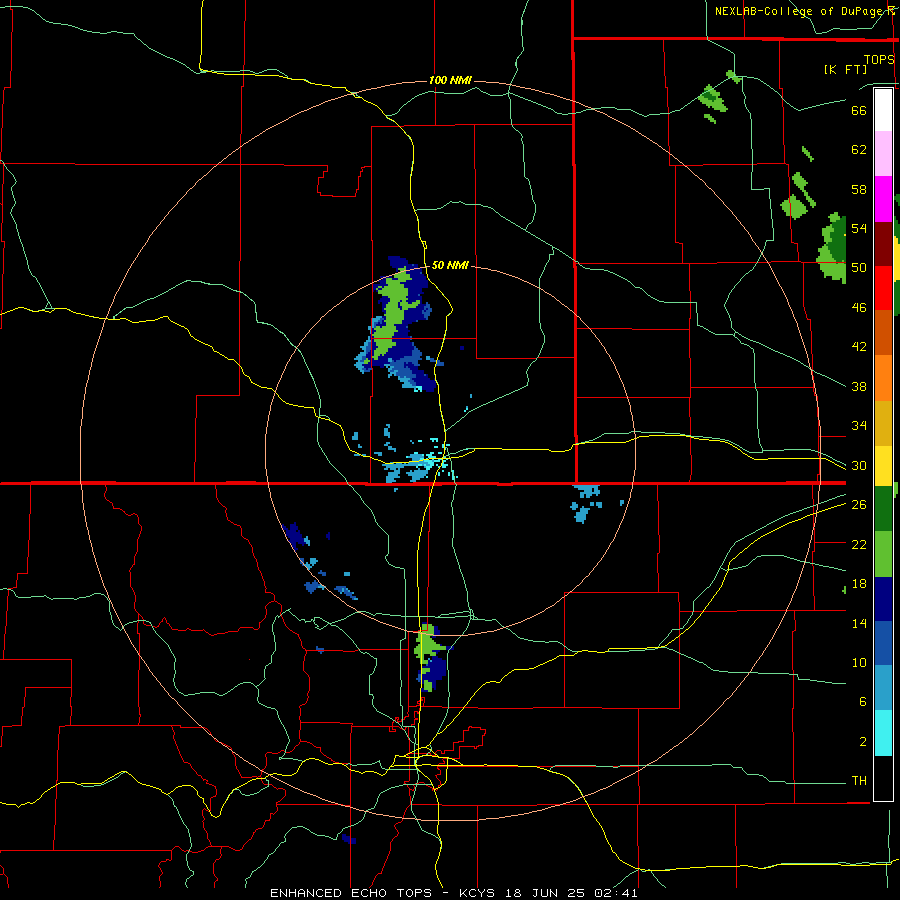The width and height of the screenshot is (900, 900).
Task: Click the 2 label on the legend
Action: coord(863,742)
